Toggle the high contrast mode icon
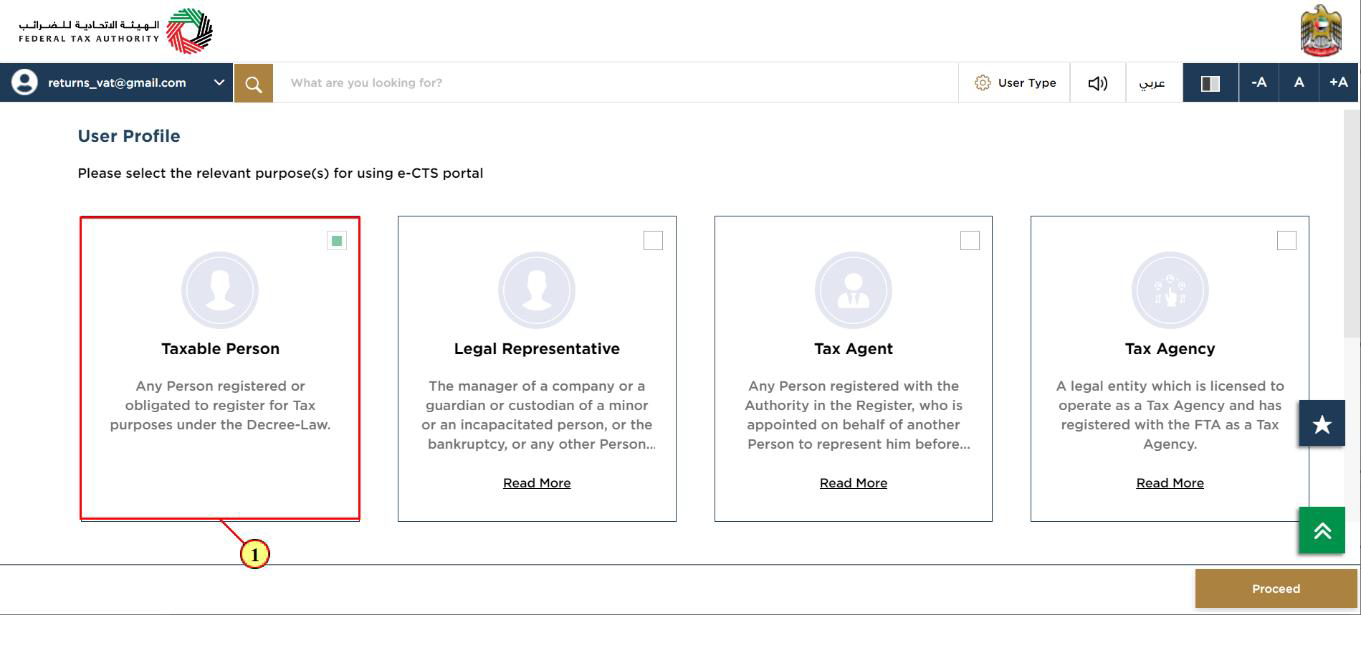The width and height of the screenshot is (1361, 648). [x=1210, y=83]
